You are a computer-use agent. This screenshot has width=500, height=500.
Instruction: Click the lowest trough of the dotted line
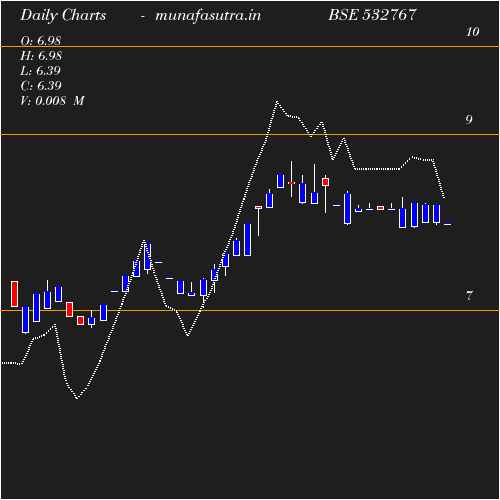(77, 398)
